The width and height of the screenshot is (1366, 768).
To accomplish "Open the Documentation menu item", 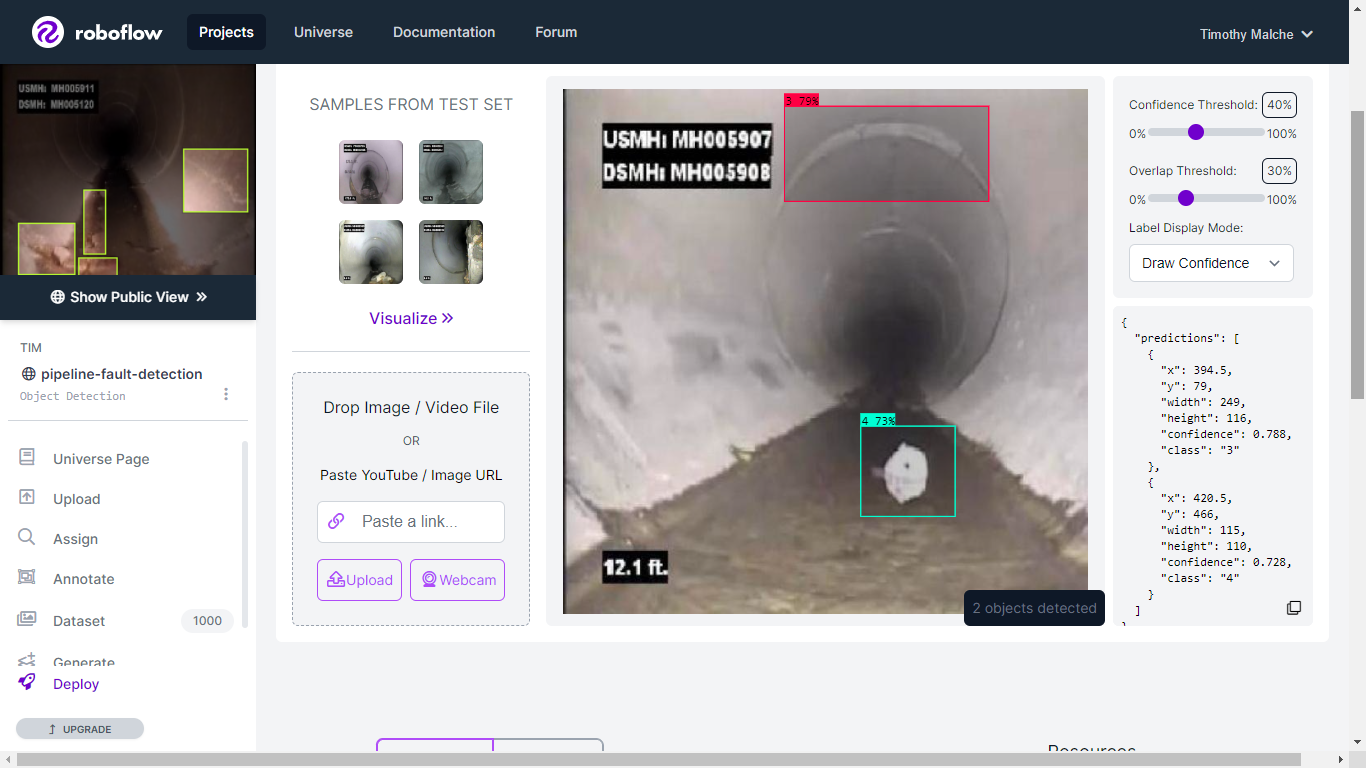I will [x=444, y=32].
